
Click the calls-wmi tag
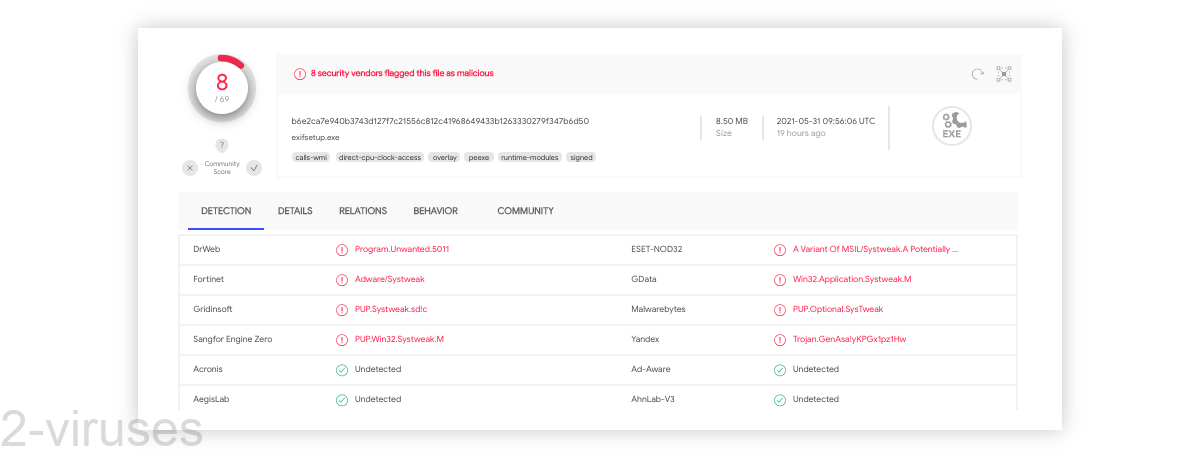(310, 157)
